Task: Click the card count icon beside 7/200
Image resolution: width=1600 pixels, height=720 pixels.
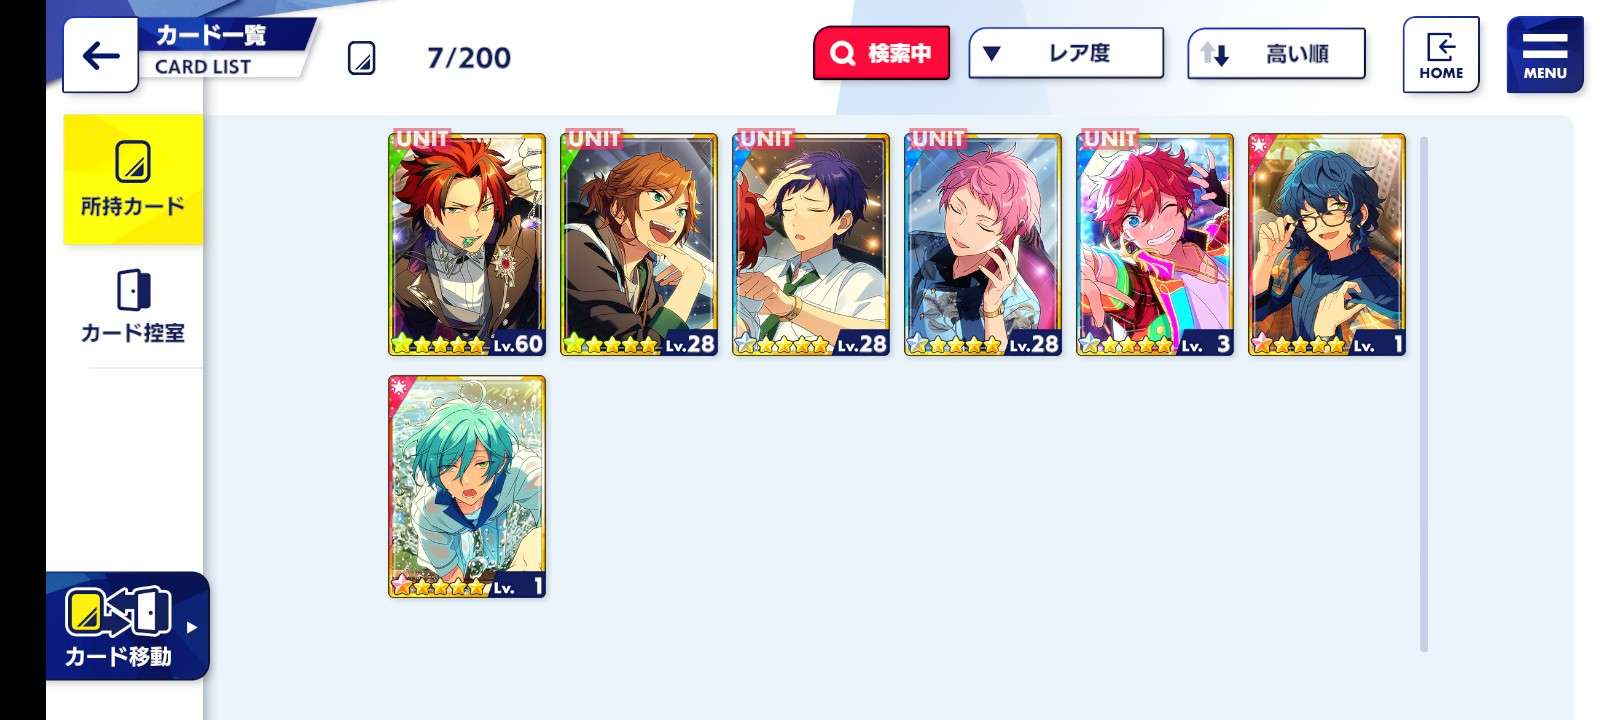Action: 361,58
